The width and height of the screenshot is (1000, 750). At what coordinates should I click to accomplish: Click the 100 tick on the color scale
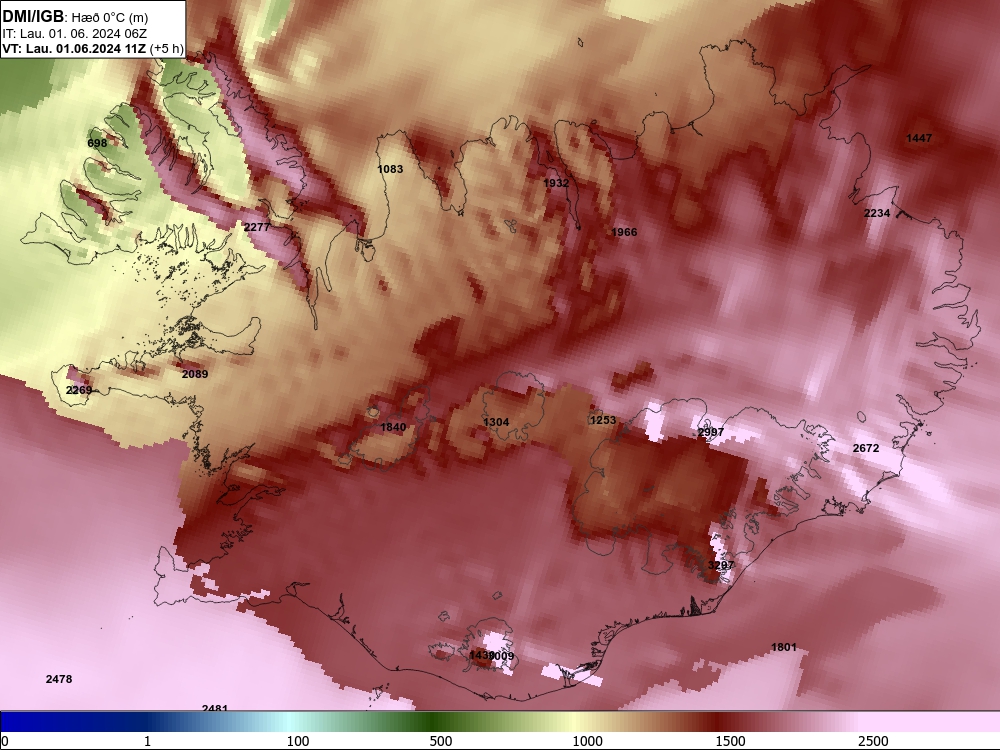(x=298, y=741)
